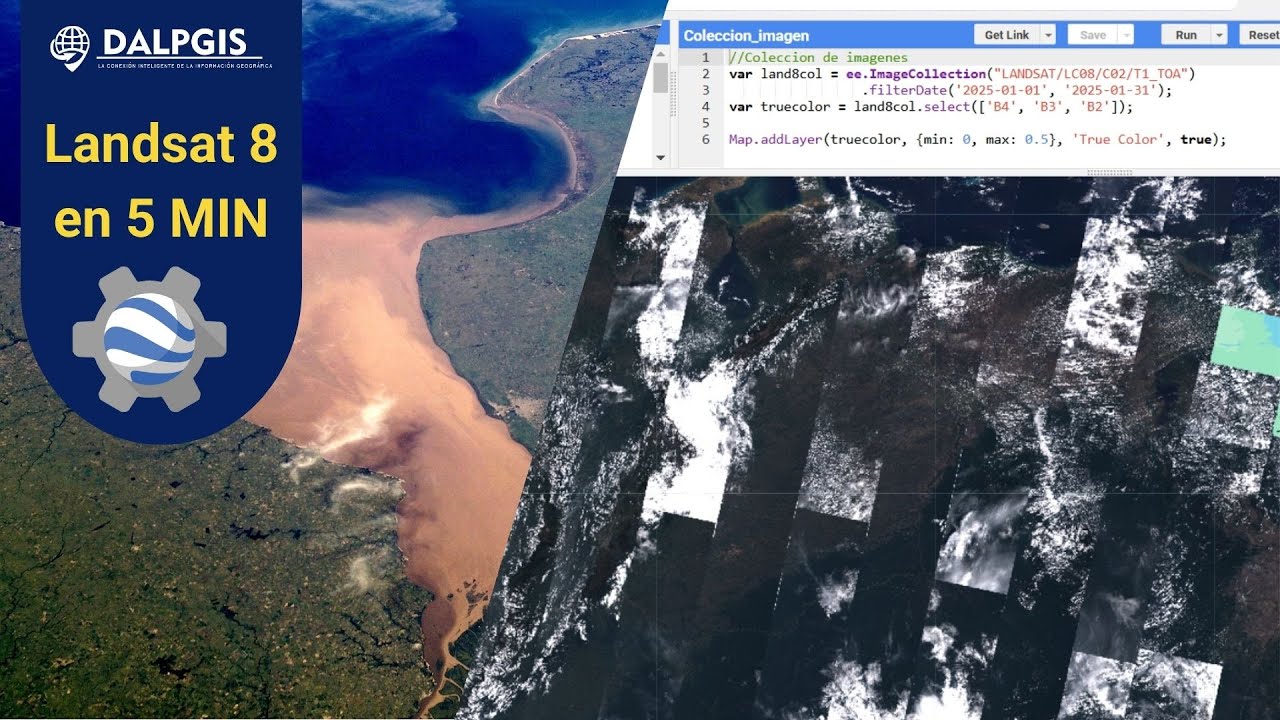
Task: Click the 'Map.addLayer' code line
Action: [x=977, y=139]
